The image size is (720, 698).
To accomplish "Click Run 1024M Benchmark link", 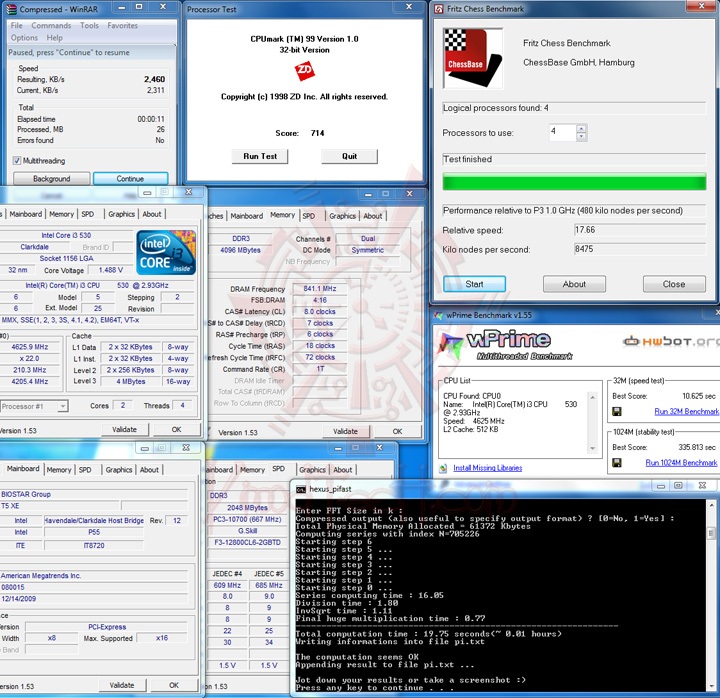I will (x=681, y=462).
